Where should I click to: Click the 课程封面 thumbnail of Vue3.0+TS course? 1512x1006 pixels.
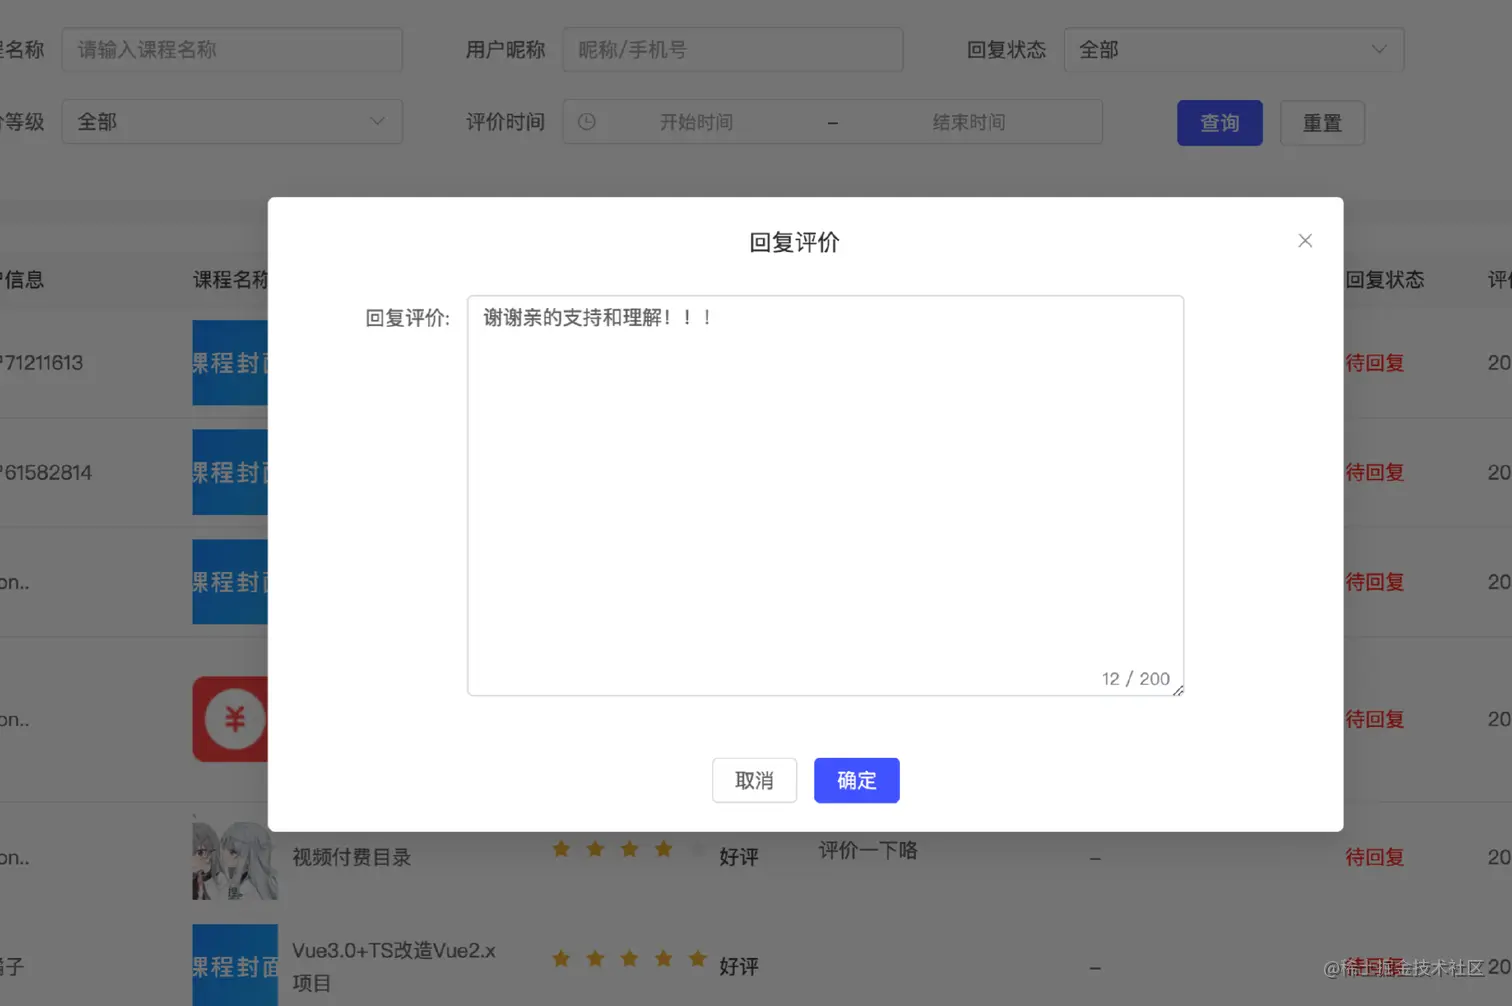(235, 966)
